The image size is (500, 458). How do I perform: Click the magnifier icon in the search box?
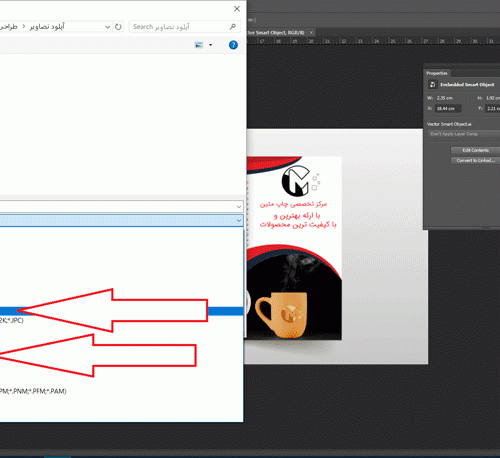pos(233,26)
